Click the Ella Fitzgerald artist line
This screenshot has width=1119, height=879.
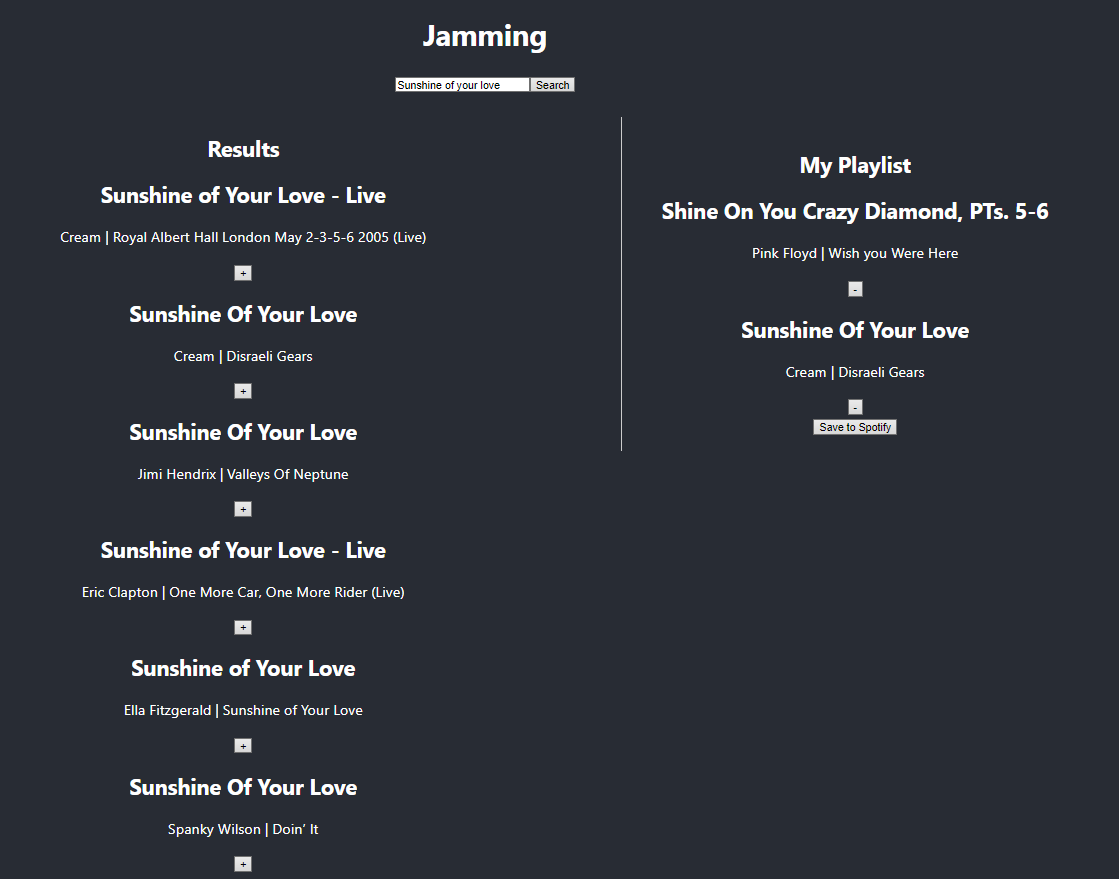pos(243,710)
